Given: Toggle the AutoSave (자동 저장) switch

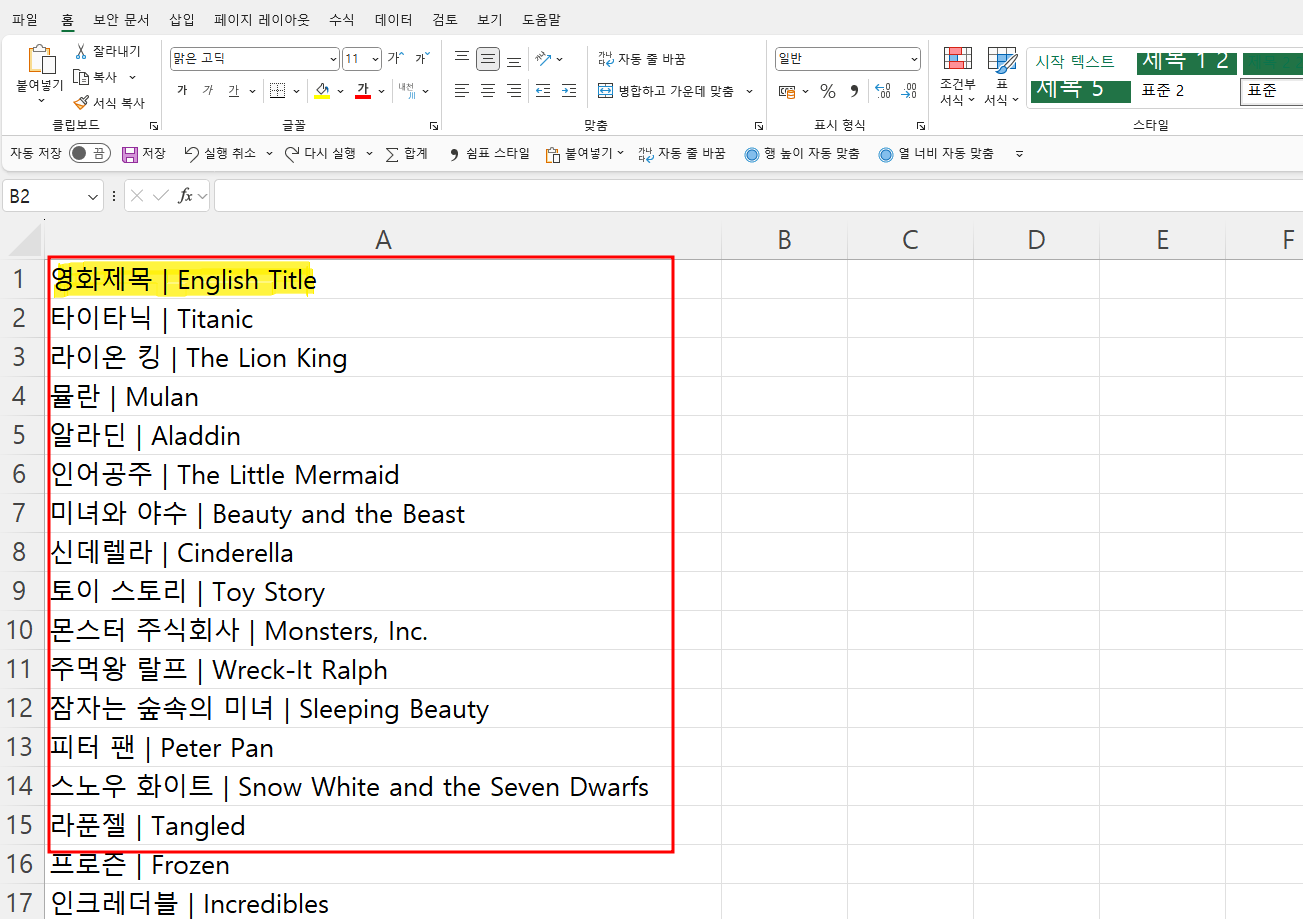Looking at the screenshot, I should (89, 154).
